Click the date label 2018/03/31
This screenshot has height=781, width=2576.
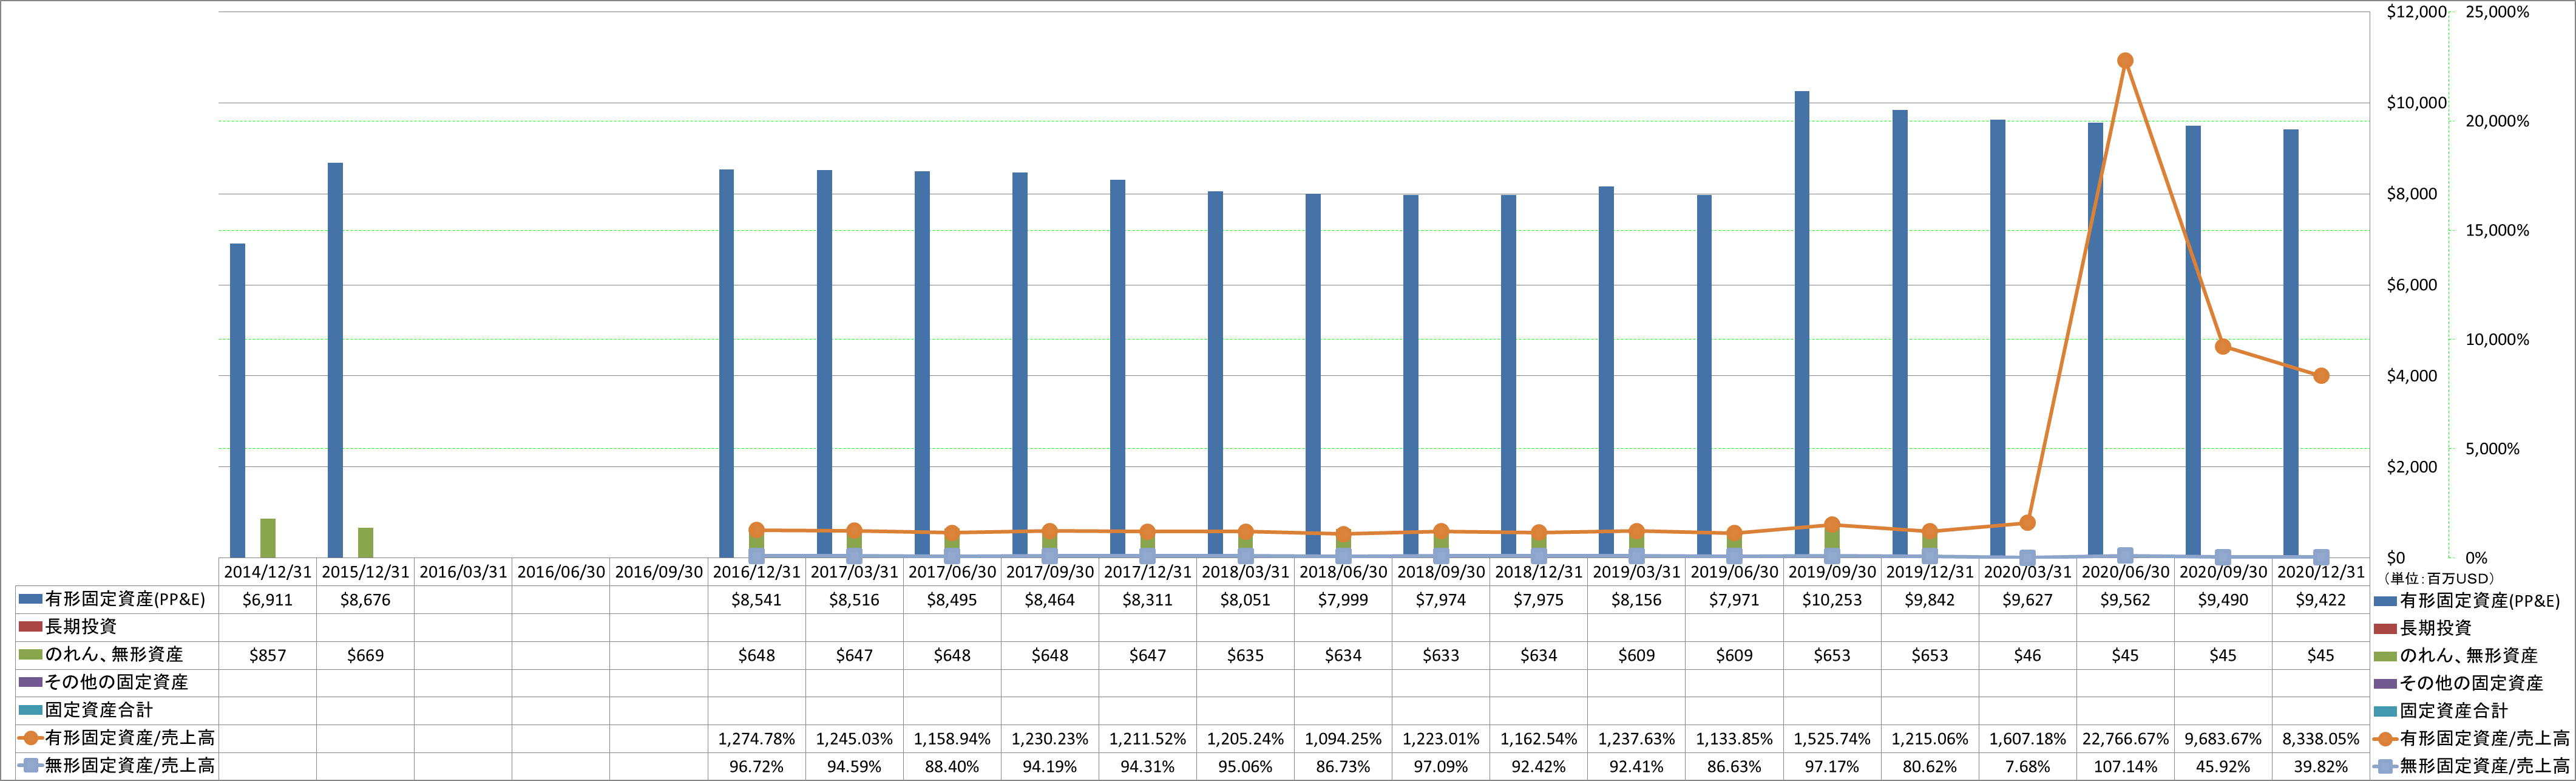click(x=1246, y=572)
